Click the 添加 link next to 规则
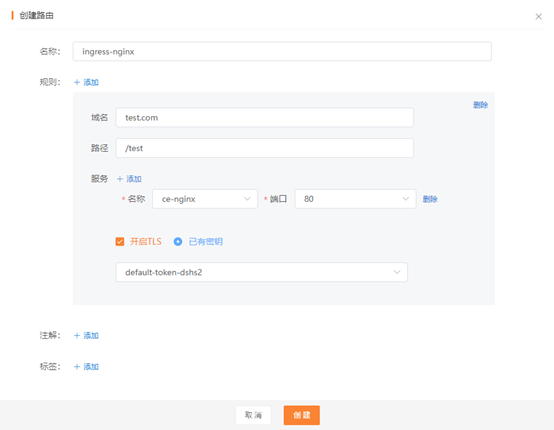The image size is (554, 430). tap(91, 82)
